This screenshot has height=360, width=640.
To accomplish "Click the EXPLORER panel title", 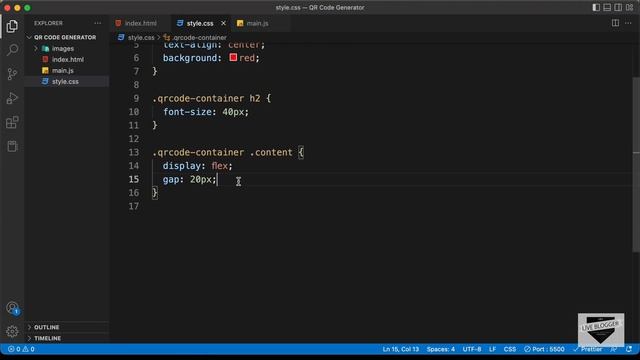I will [48, 23].
